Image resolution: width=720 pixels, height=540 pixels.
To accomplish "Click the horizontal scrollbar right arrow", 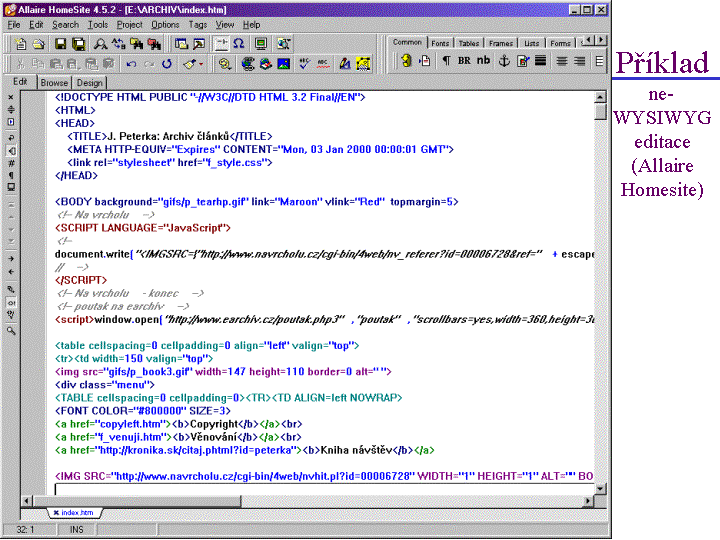I will pos(588,501).
